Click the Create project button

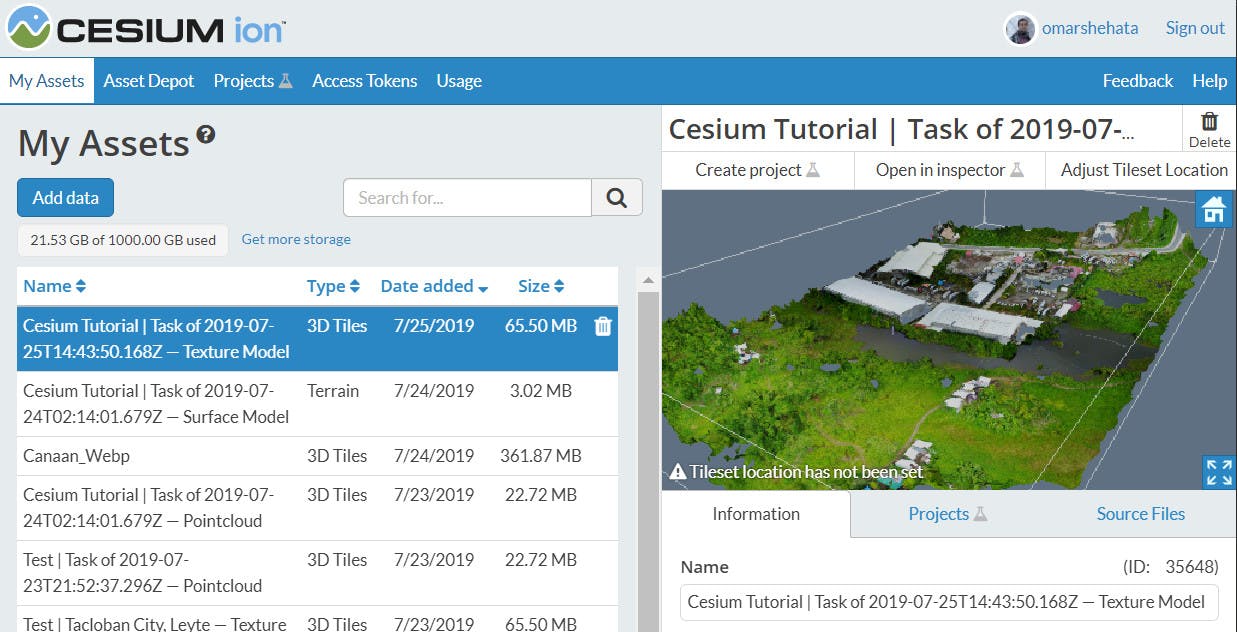click(x=757, y=170)
